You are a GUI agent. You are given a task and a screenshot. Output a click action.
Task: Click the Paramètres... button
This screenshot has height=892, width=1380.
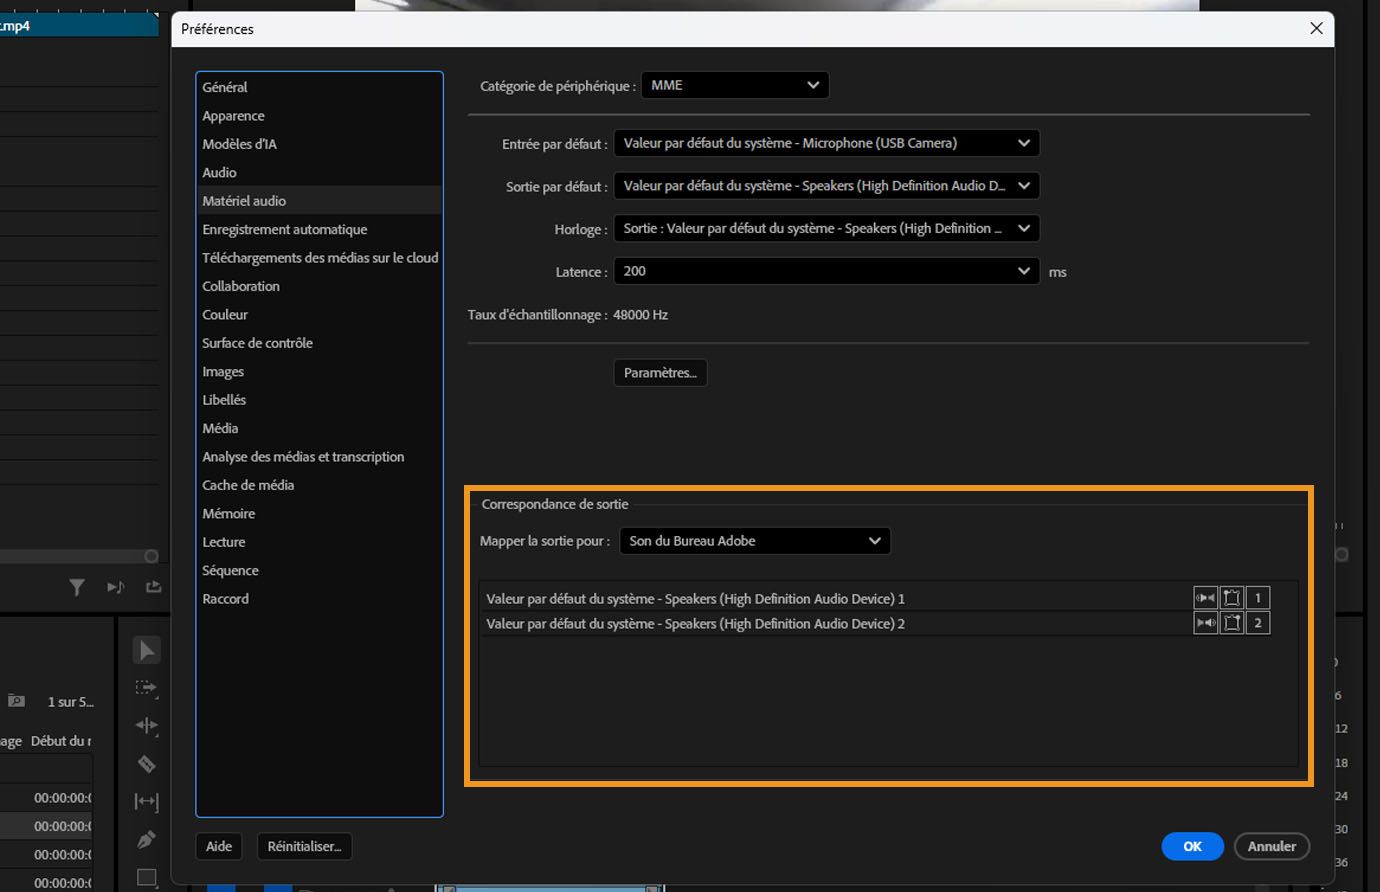tap(660, 373)
